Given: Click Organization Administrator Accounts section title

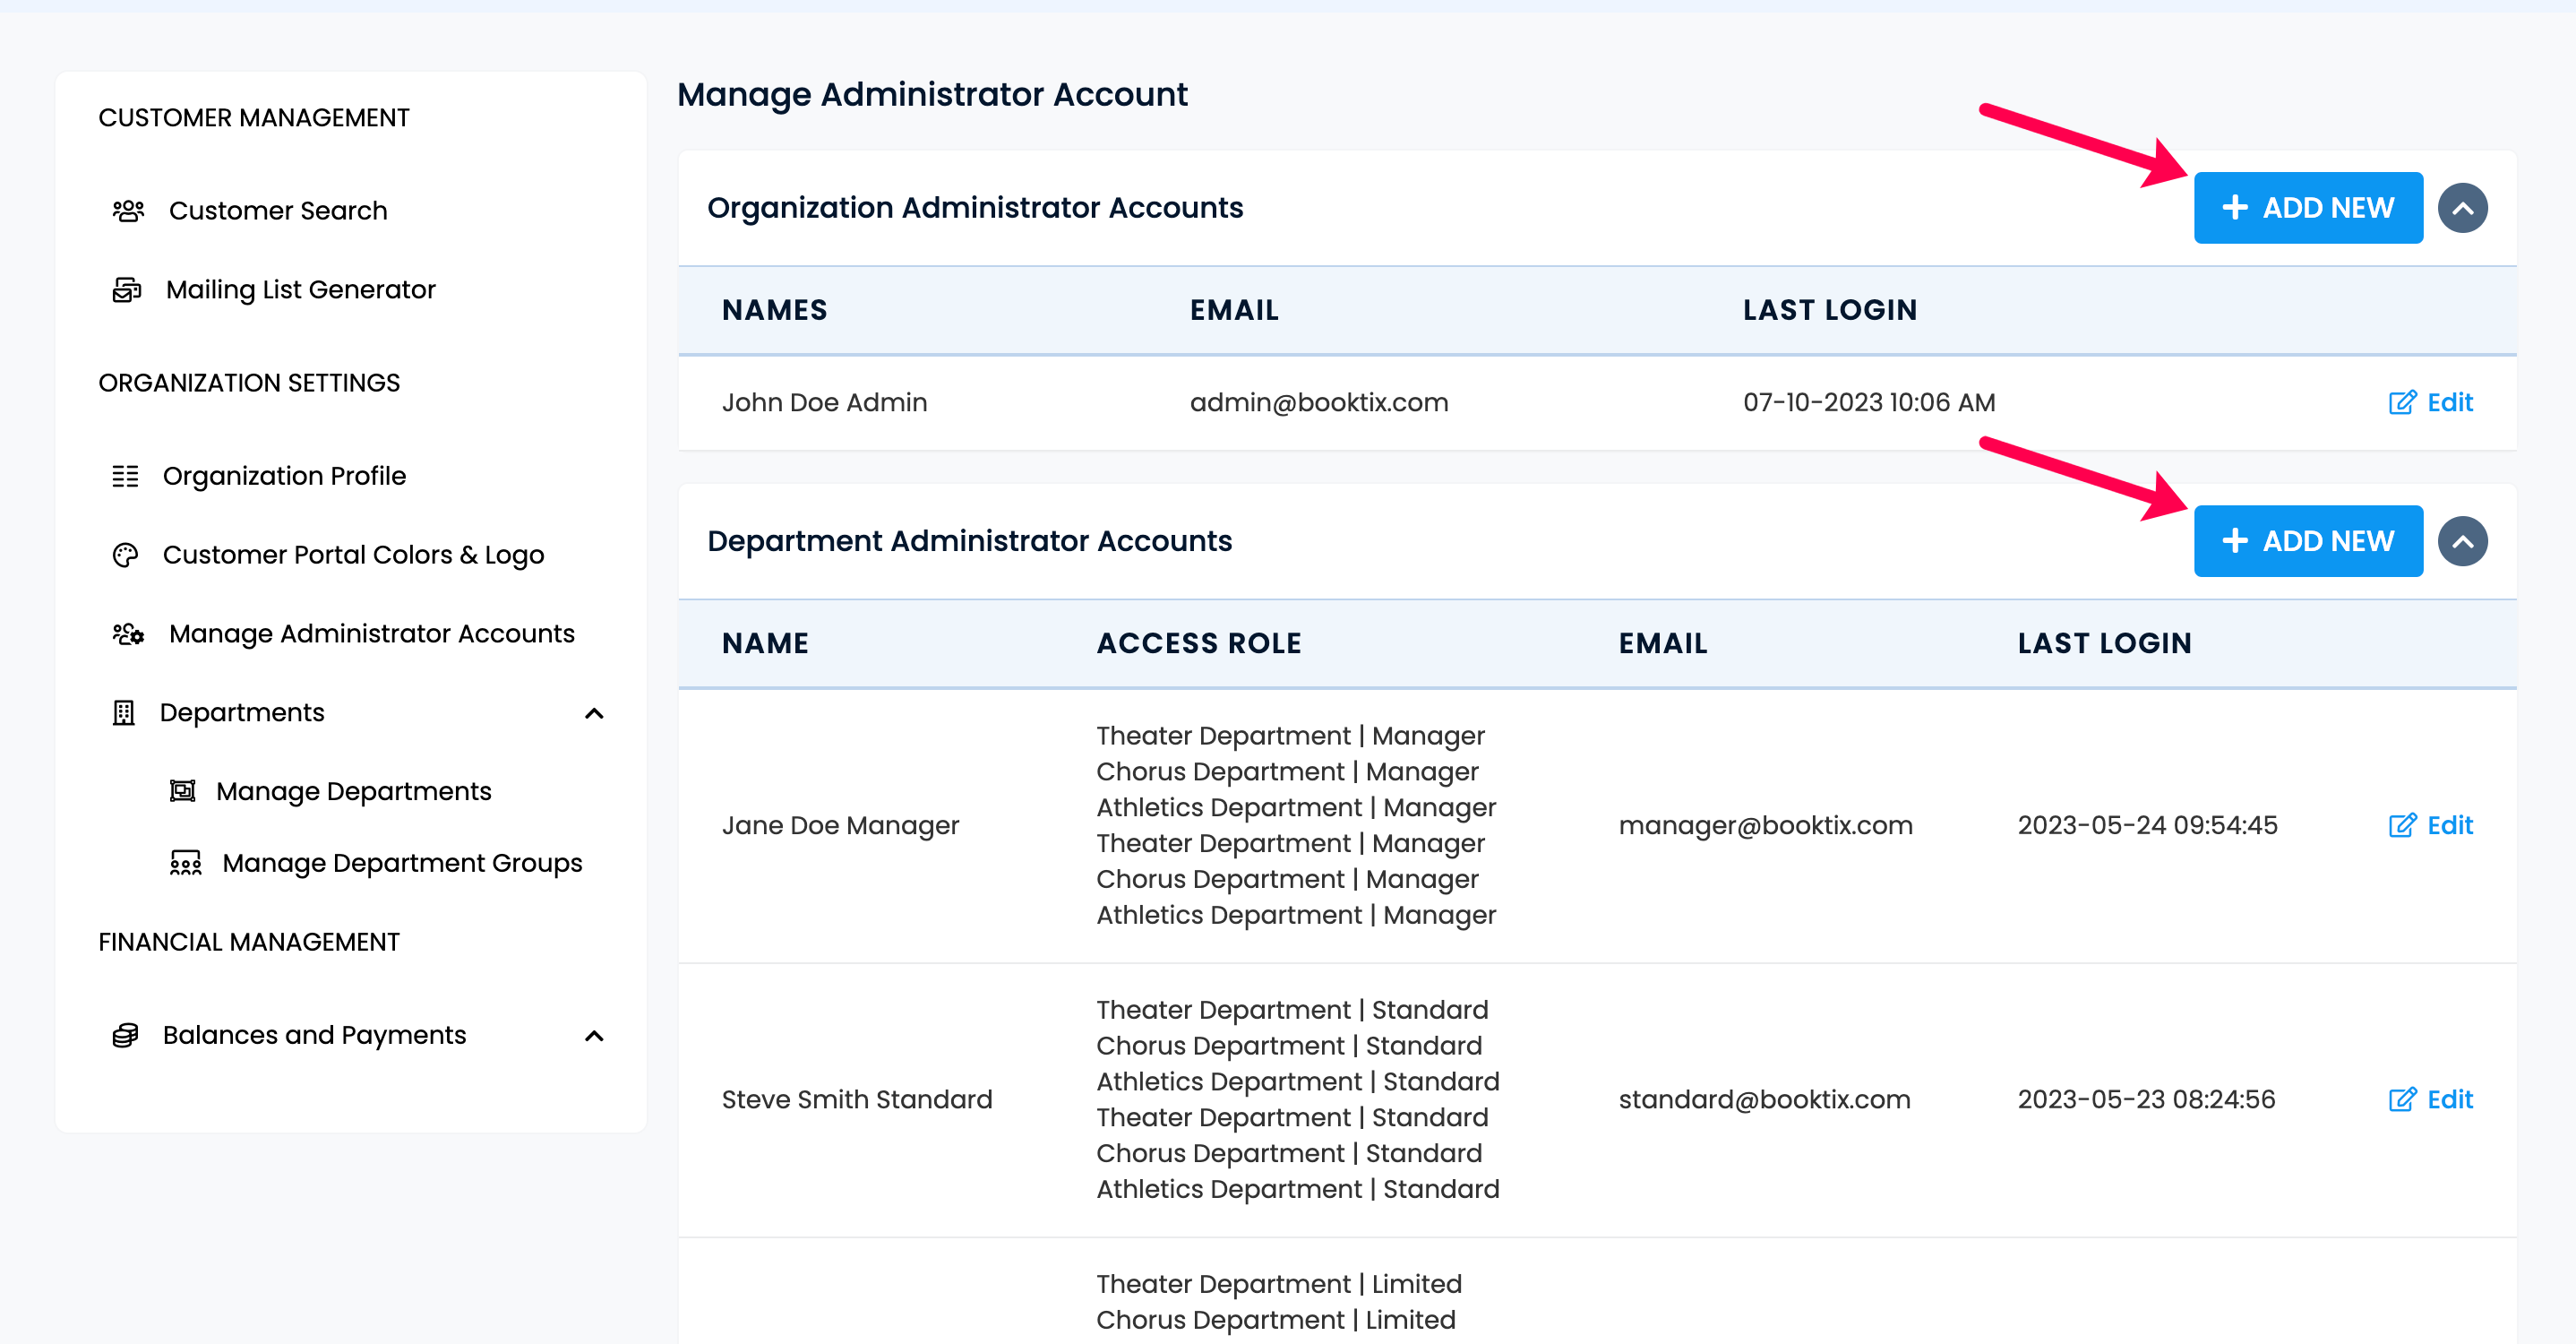Looking at the screenshot, I should point(975,208).
